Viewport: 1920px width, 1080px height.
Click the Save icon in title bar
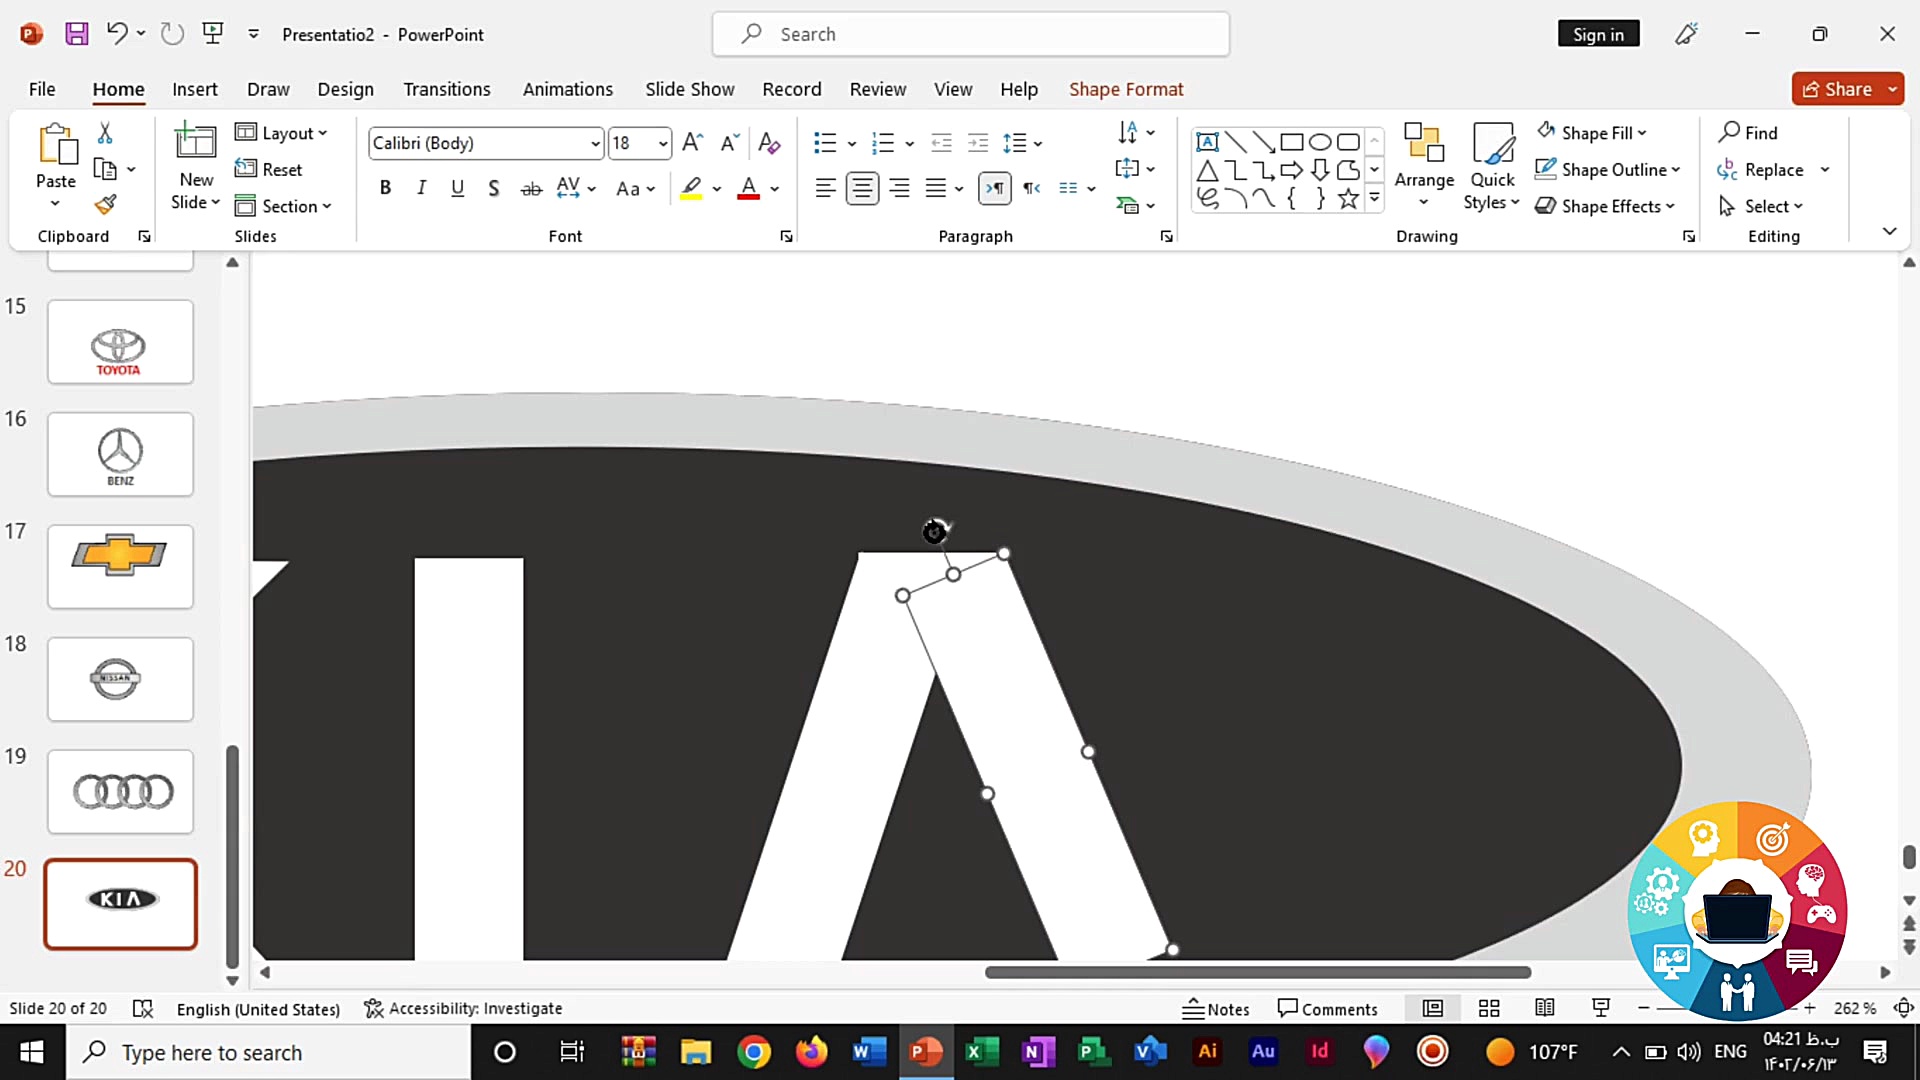point(76,34)
